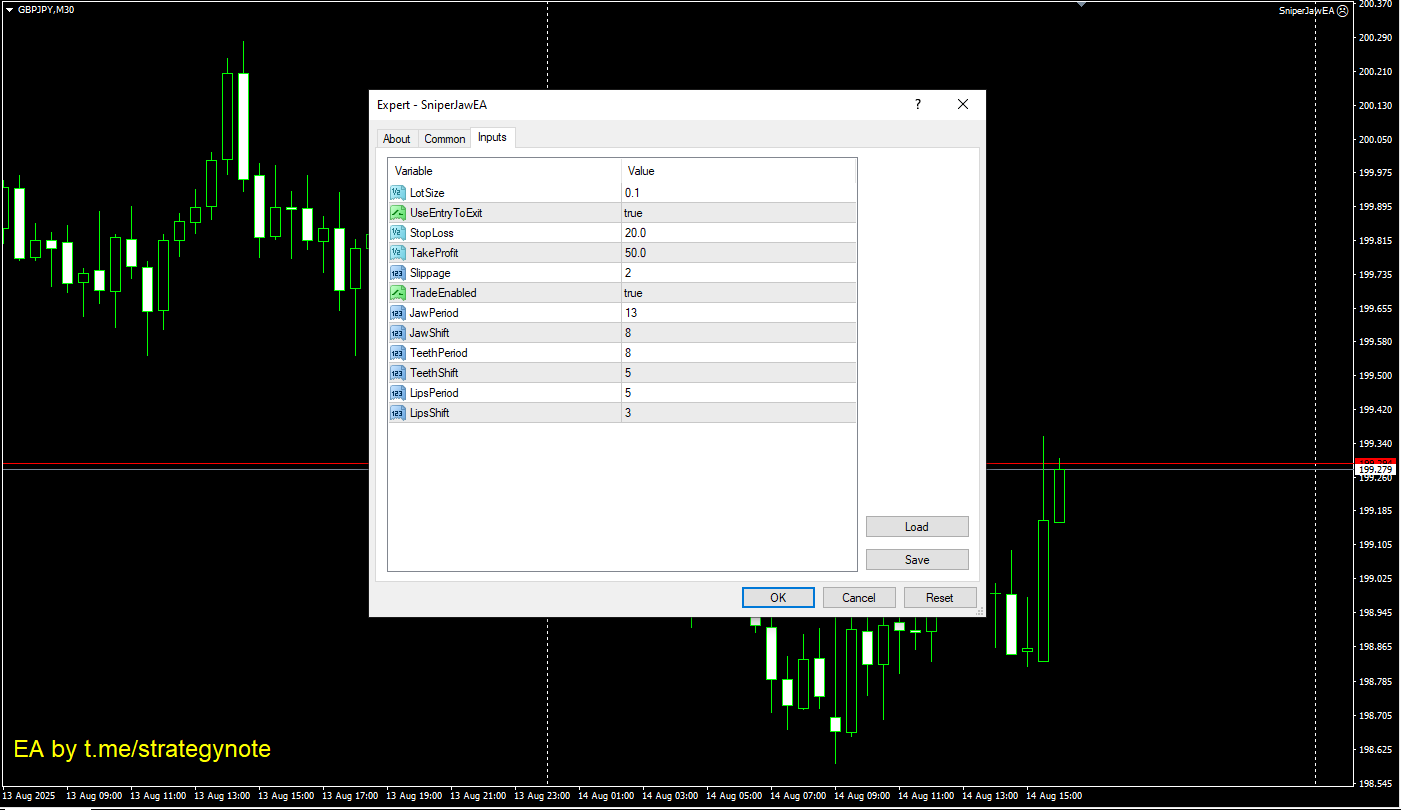Image resolution: width=1405 pixels, height=810 pixels.
Task: Click the UseEntryToExit boolean icon
Action: click(x=397, y=213)
